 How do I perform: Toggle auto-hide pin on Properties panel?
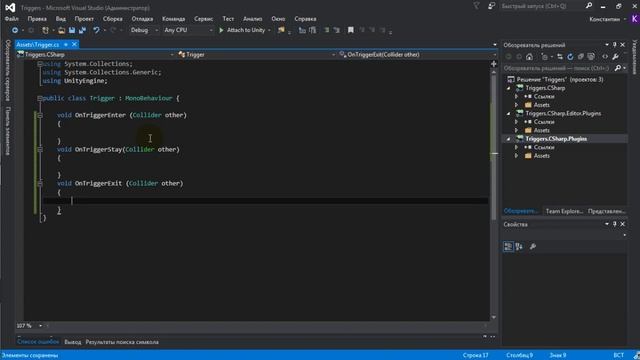point(615,224)
